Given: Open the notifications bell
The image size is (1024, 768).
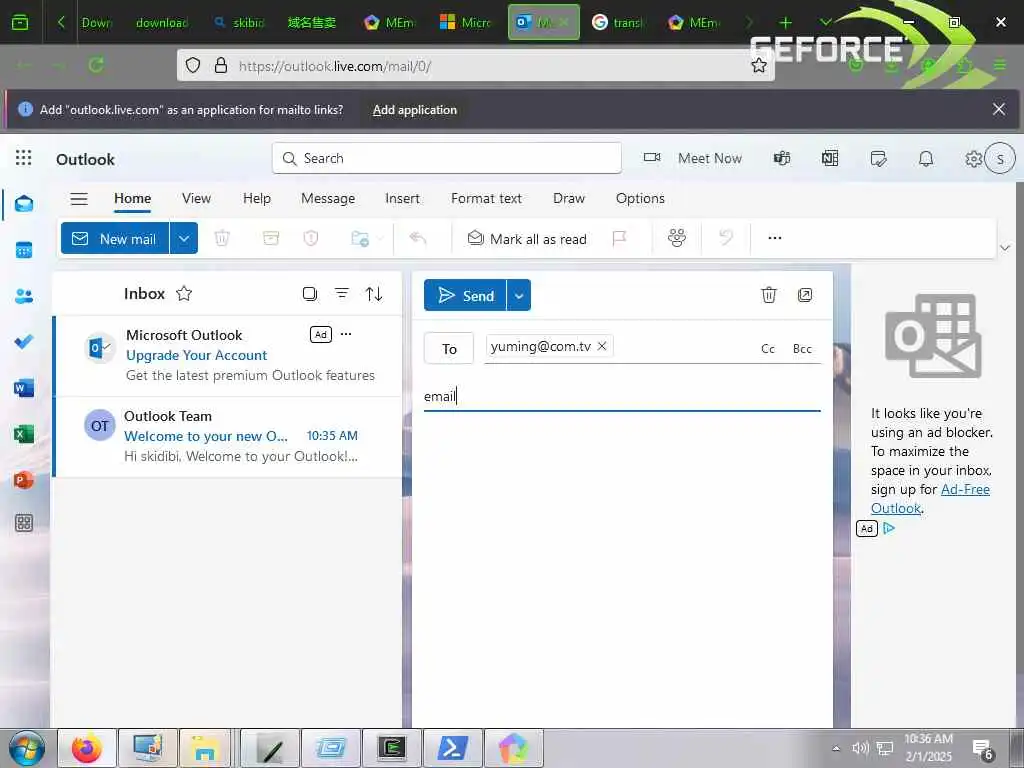Looking at the screenshot, I should 926,158.
